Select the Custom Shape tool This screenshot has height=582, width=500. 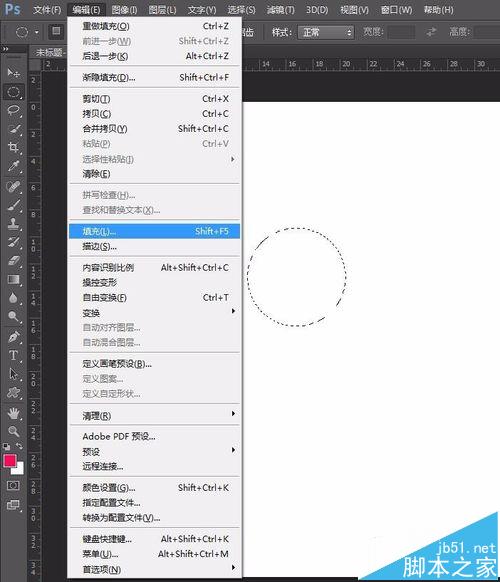click(x=14, y=392)
